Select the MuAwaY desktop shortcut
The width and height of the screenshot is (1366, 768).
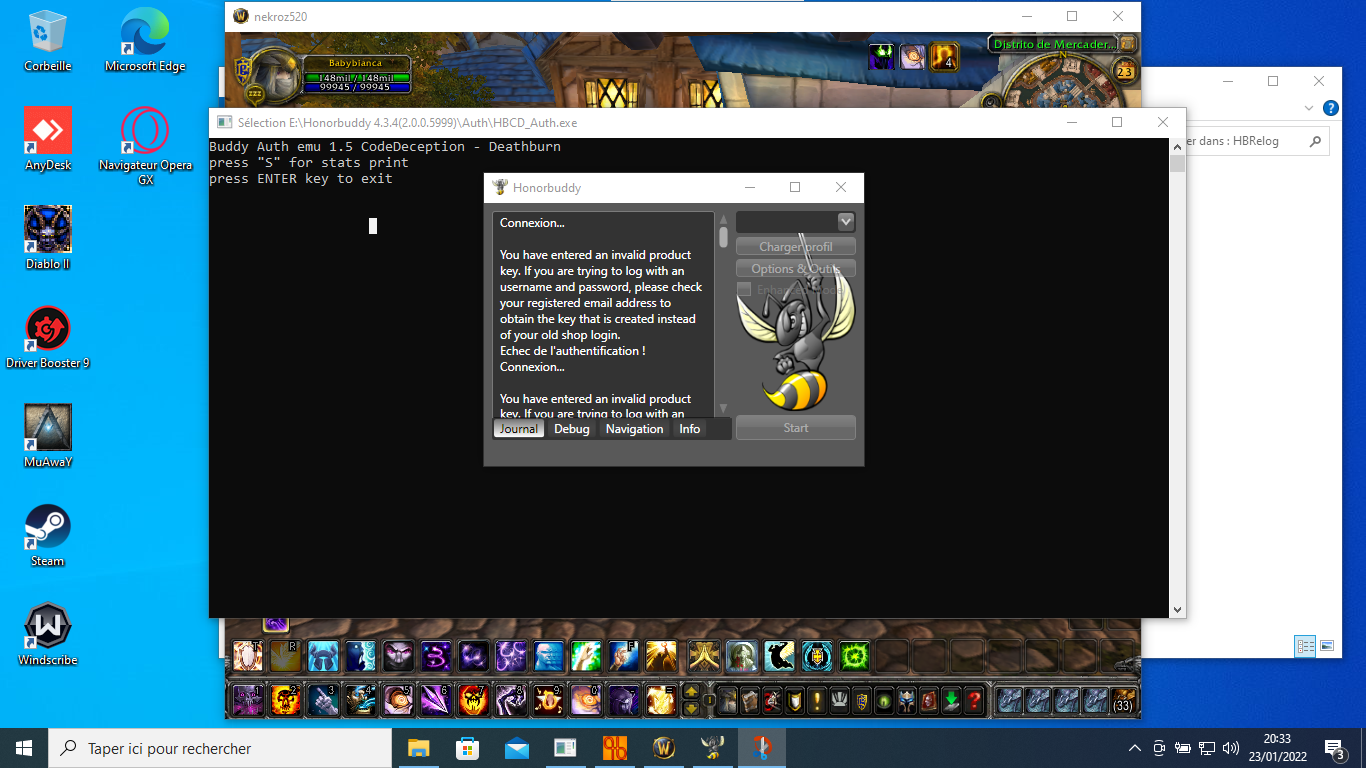click(48, 436)
